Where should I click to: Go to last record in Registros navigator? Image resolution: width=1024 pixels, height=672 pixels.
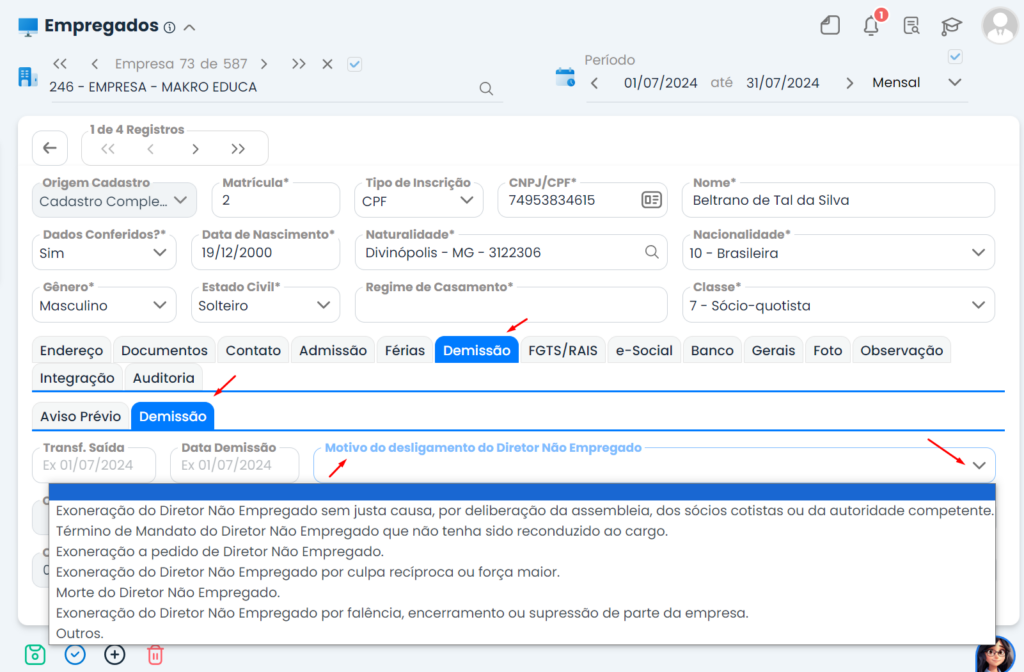tap(238, 149)
